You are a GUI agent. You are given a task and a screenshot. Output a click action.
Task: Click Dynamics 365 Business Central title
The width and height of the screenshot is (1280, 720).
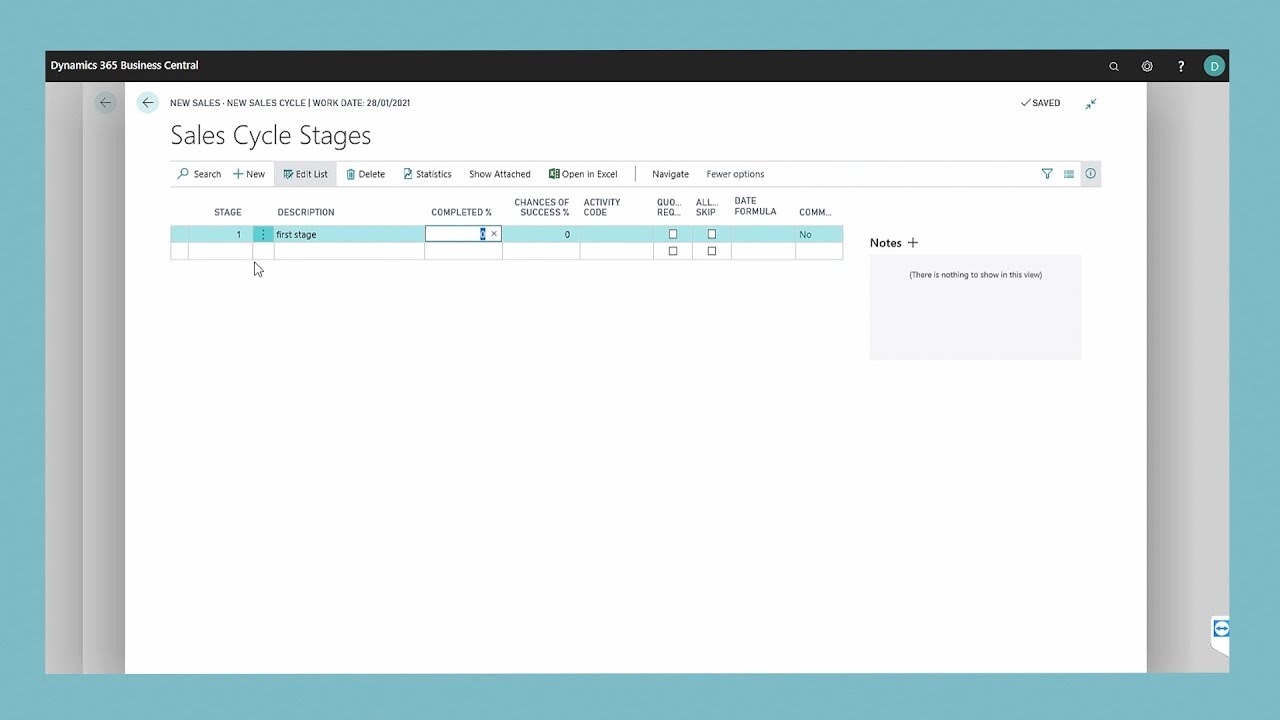(124, 65)
